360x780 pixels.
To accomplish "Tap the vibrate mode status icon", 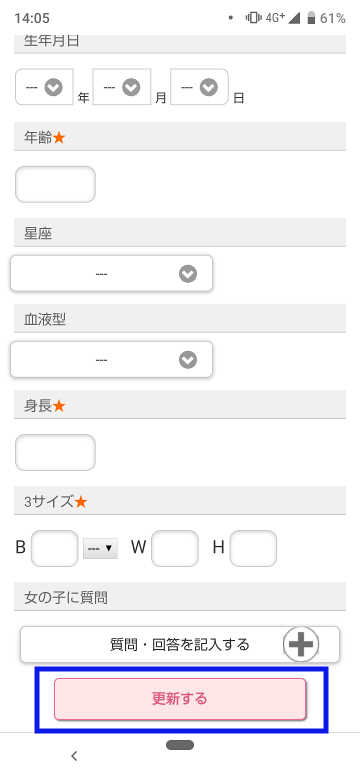I will coord(254,18).
